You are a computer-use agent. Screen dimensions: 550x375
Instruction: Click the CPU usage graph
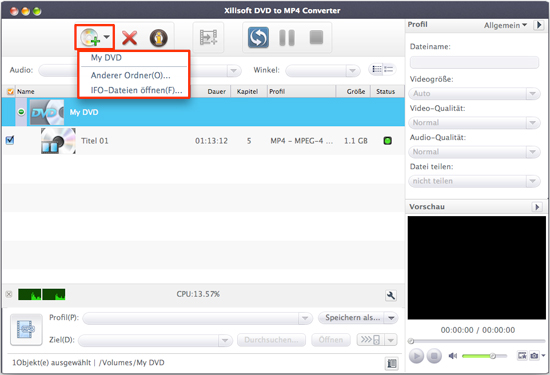click(x=42, y=294)
